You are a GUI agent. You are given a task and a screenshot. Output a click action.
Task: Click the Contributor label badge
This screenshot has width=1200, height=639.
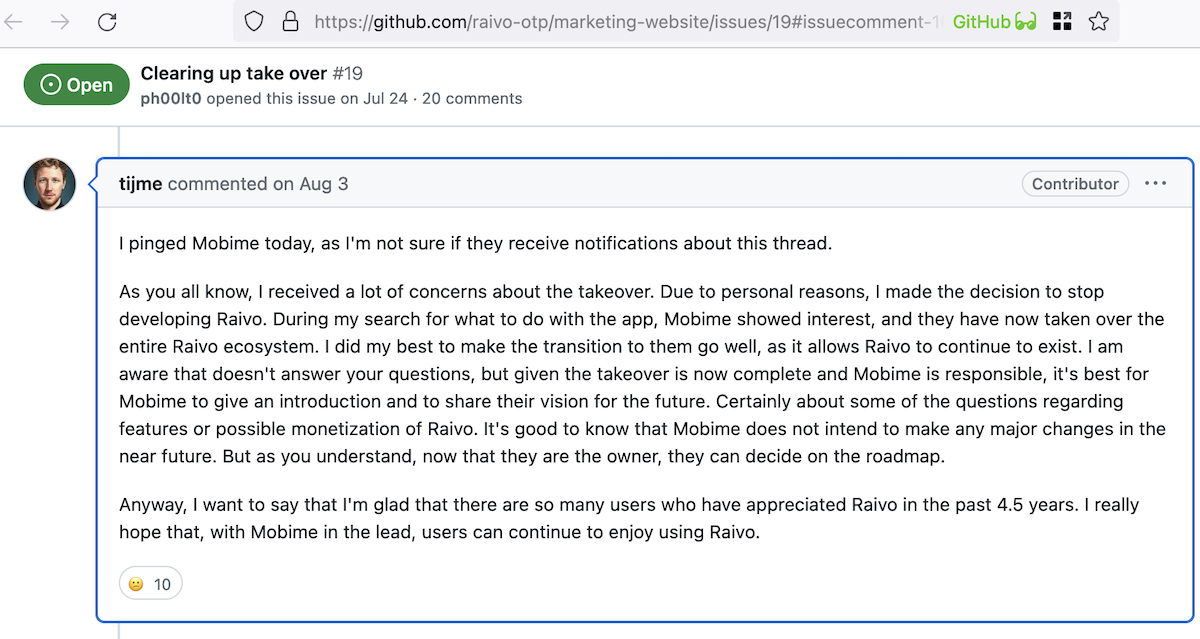coord(1075,183)
